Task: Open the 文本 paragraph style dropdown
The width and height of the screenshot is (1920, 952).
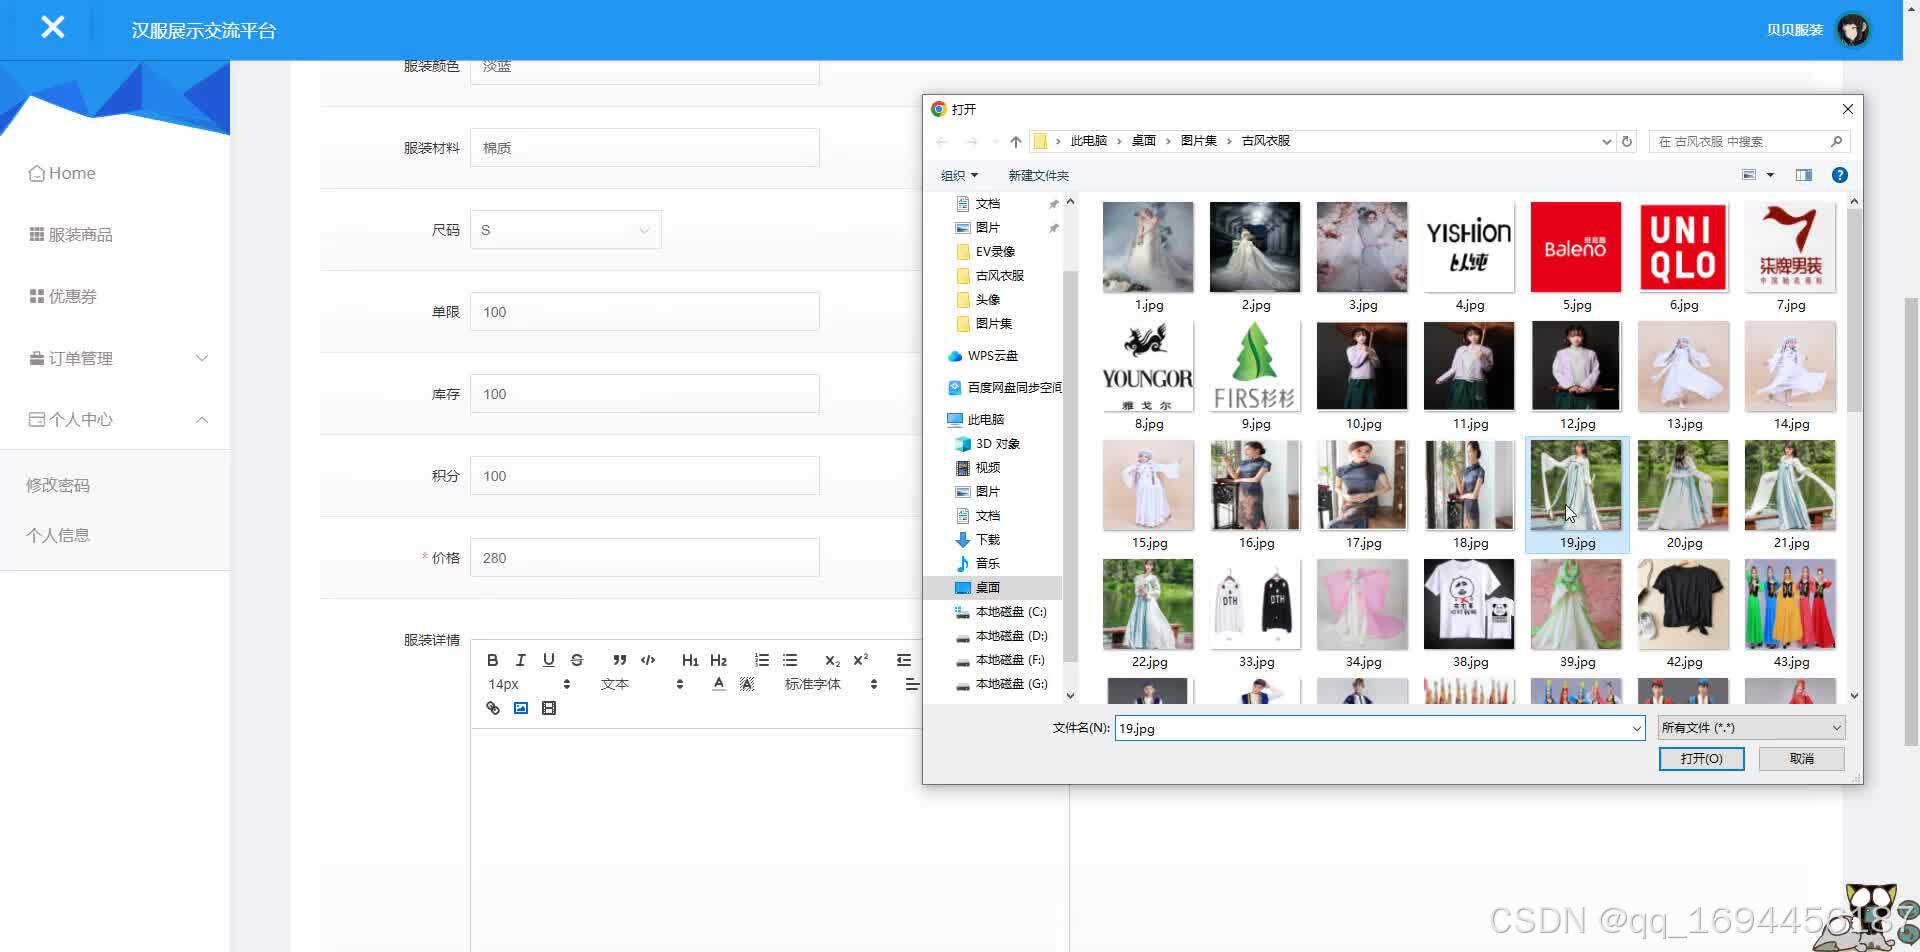Action: click(x=642, y=684)
